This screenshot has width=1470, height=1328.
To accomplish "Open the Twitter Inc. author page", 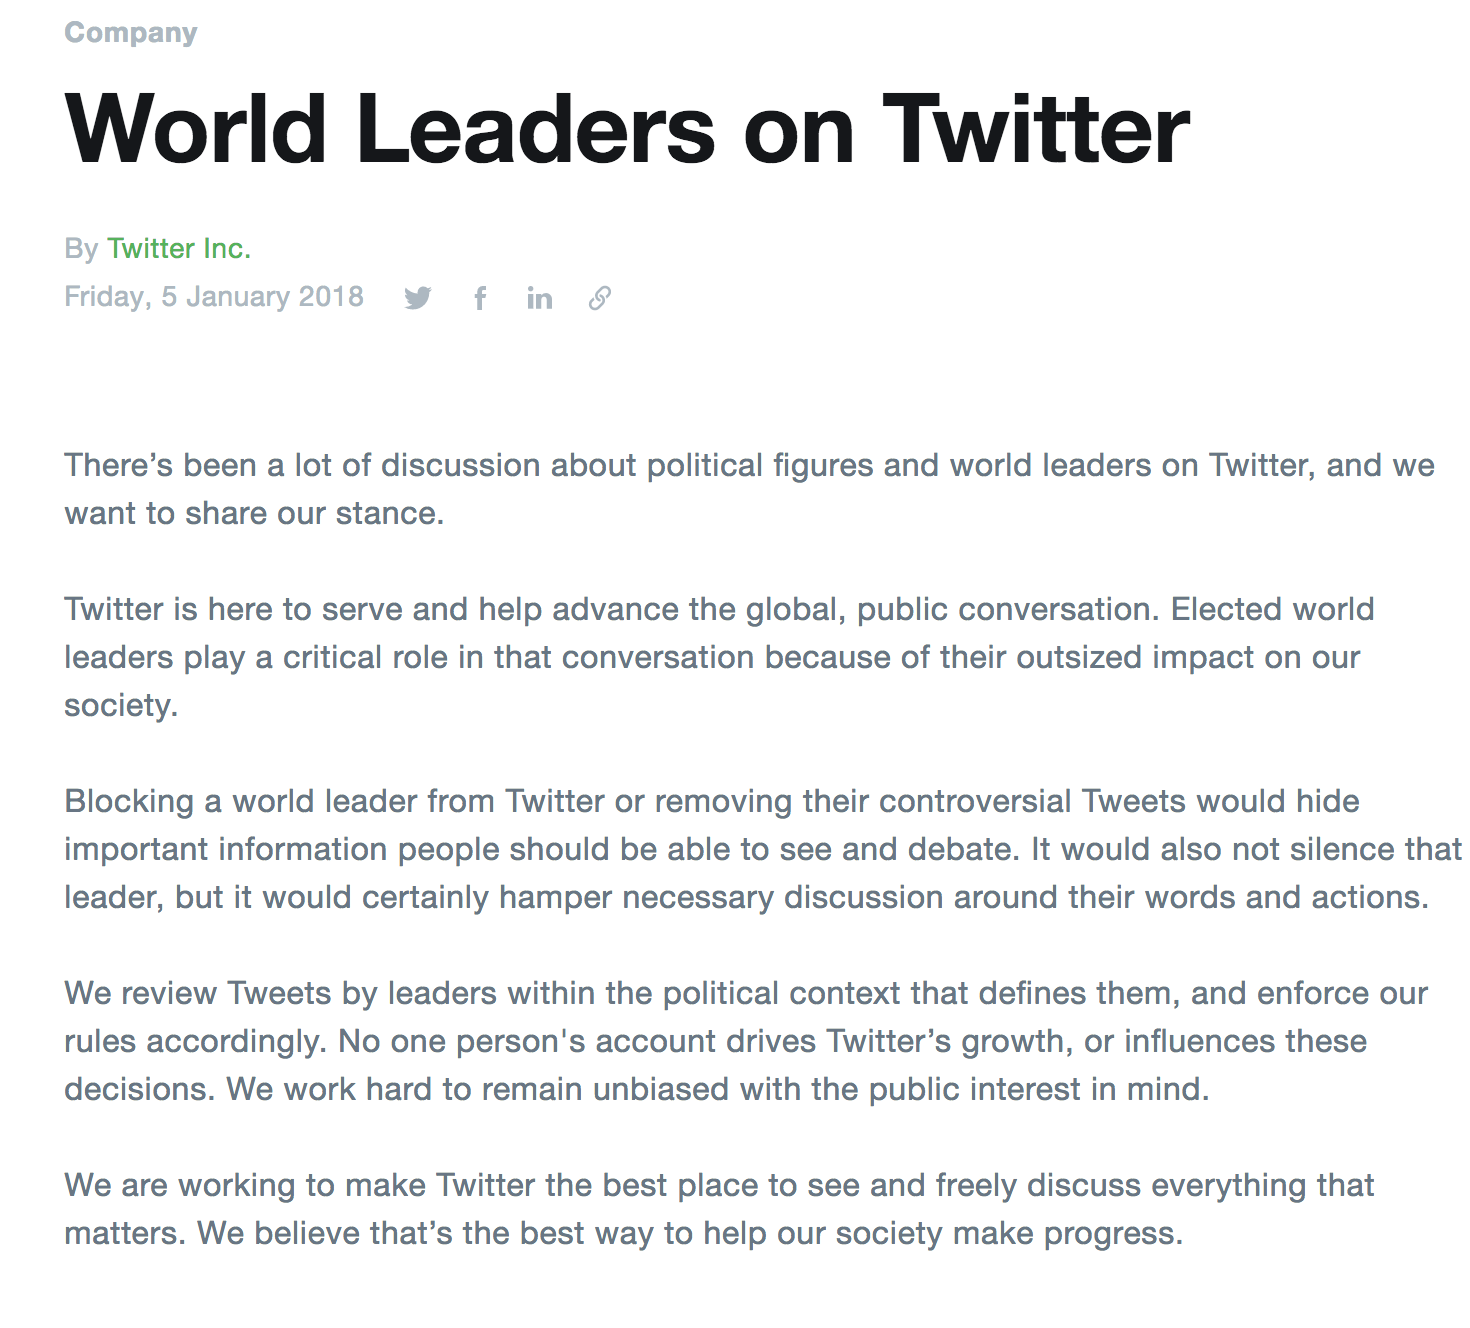I will (x=179, y=248).
